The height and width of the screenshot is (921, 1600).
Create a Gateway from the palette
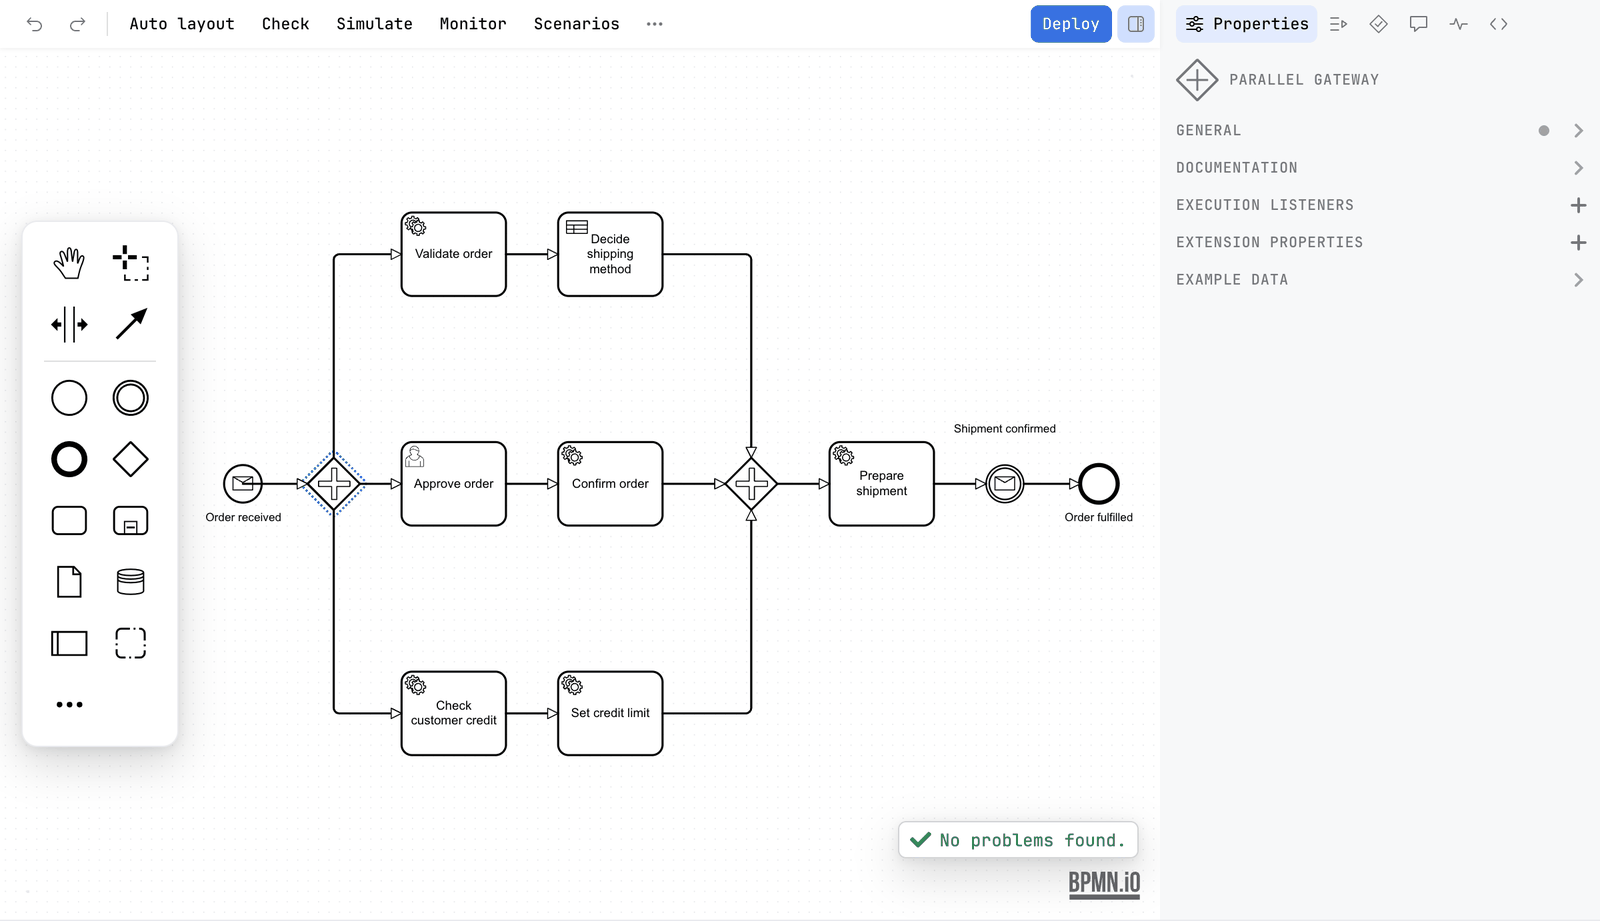point(131,460)
